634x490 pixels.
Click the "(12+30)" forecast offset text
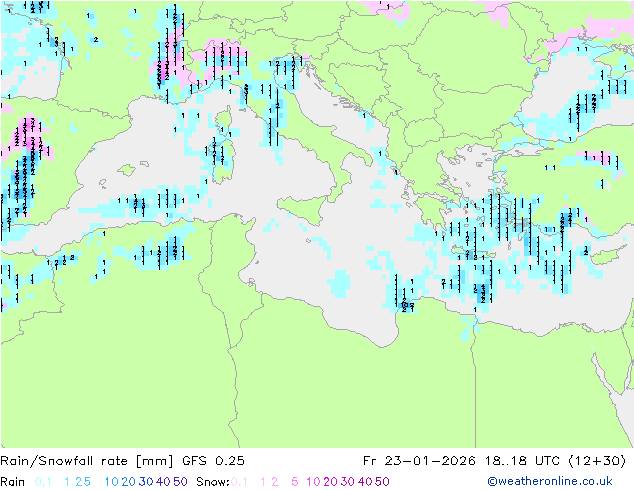click(598, 461)
